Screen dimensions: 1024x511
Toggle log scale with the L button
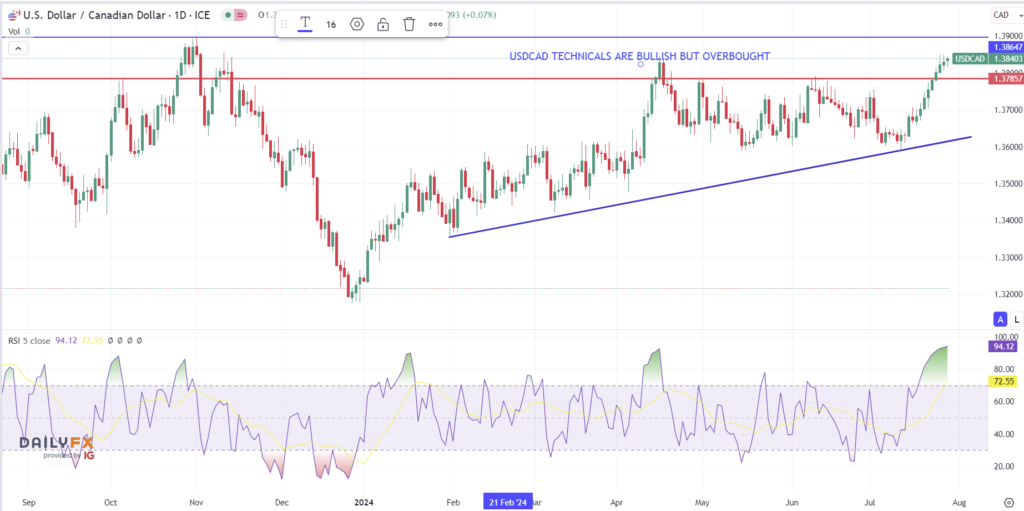pos(1015,318)
